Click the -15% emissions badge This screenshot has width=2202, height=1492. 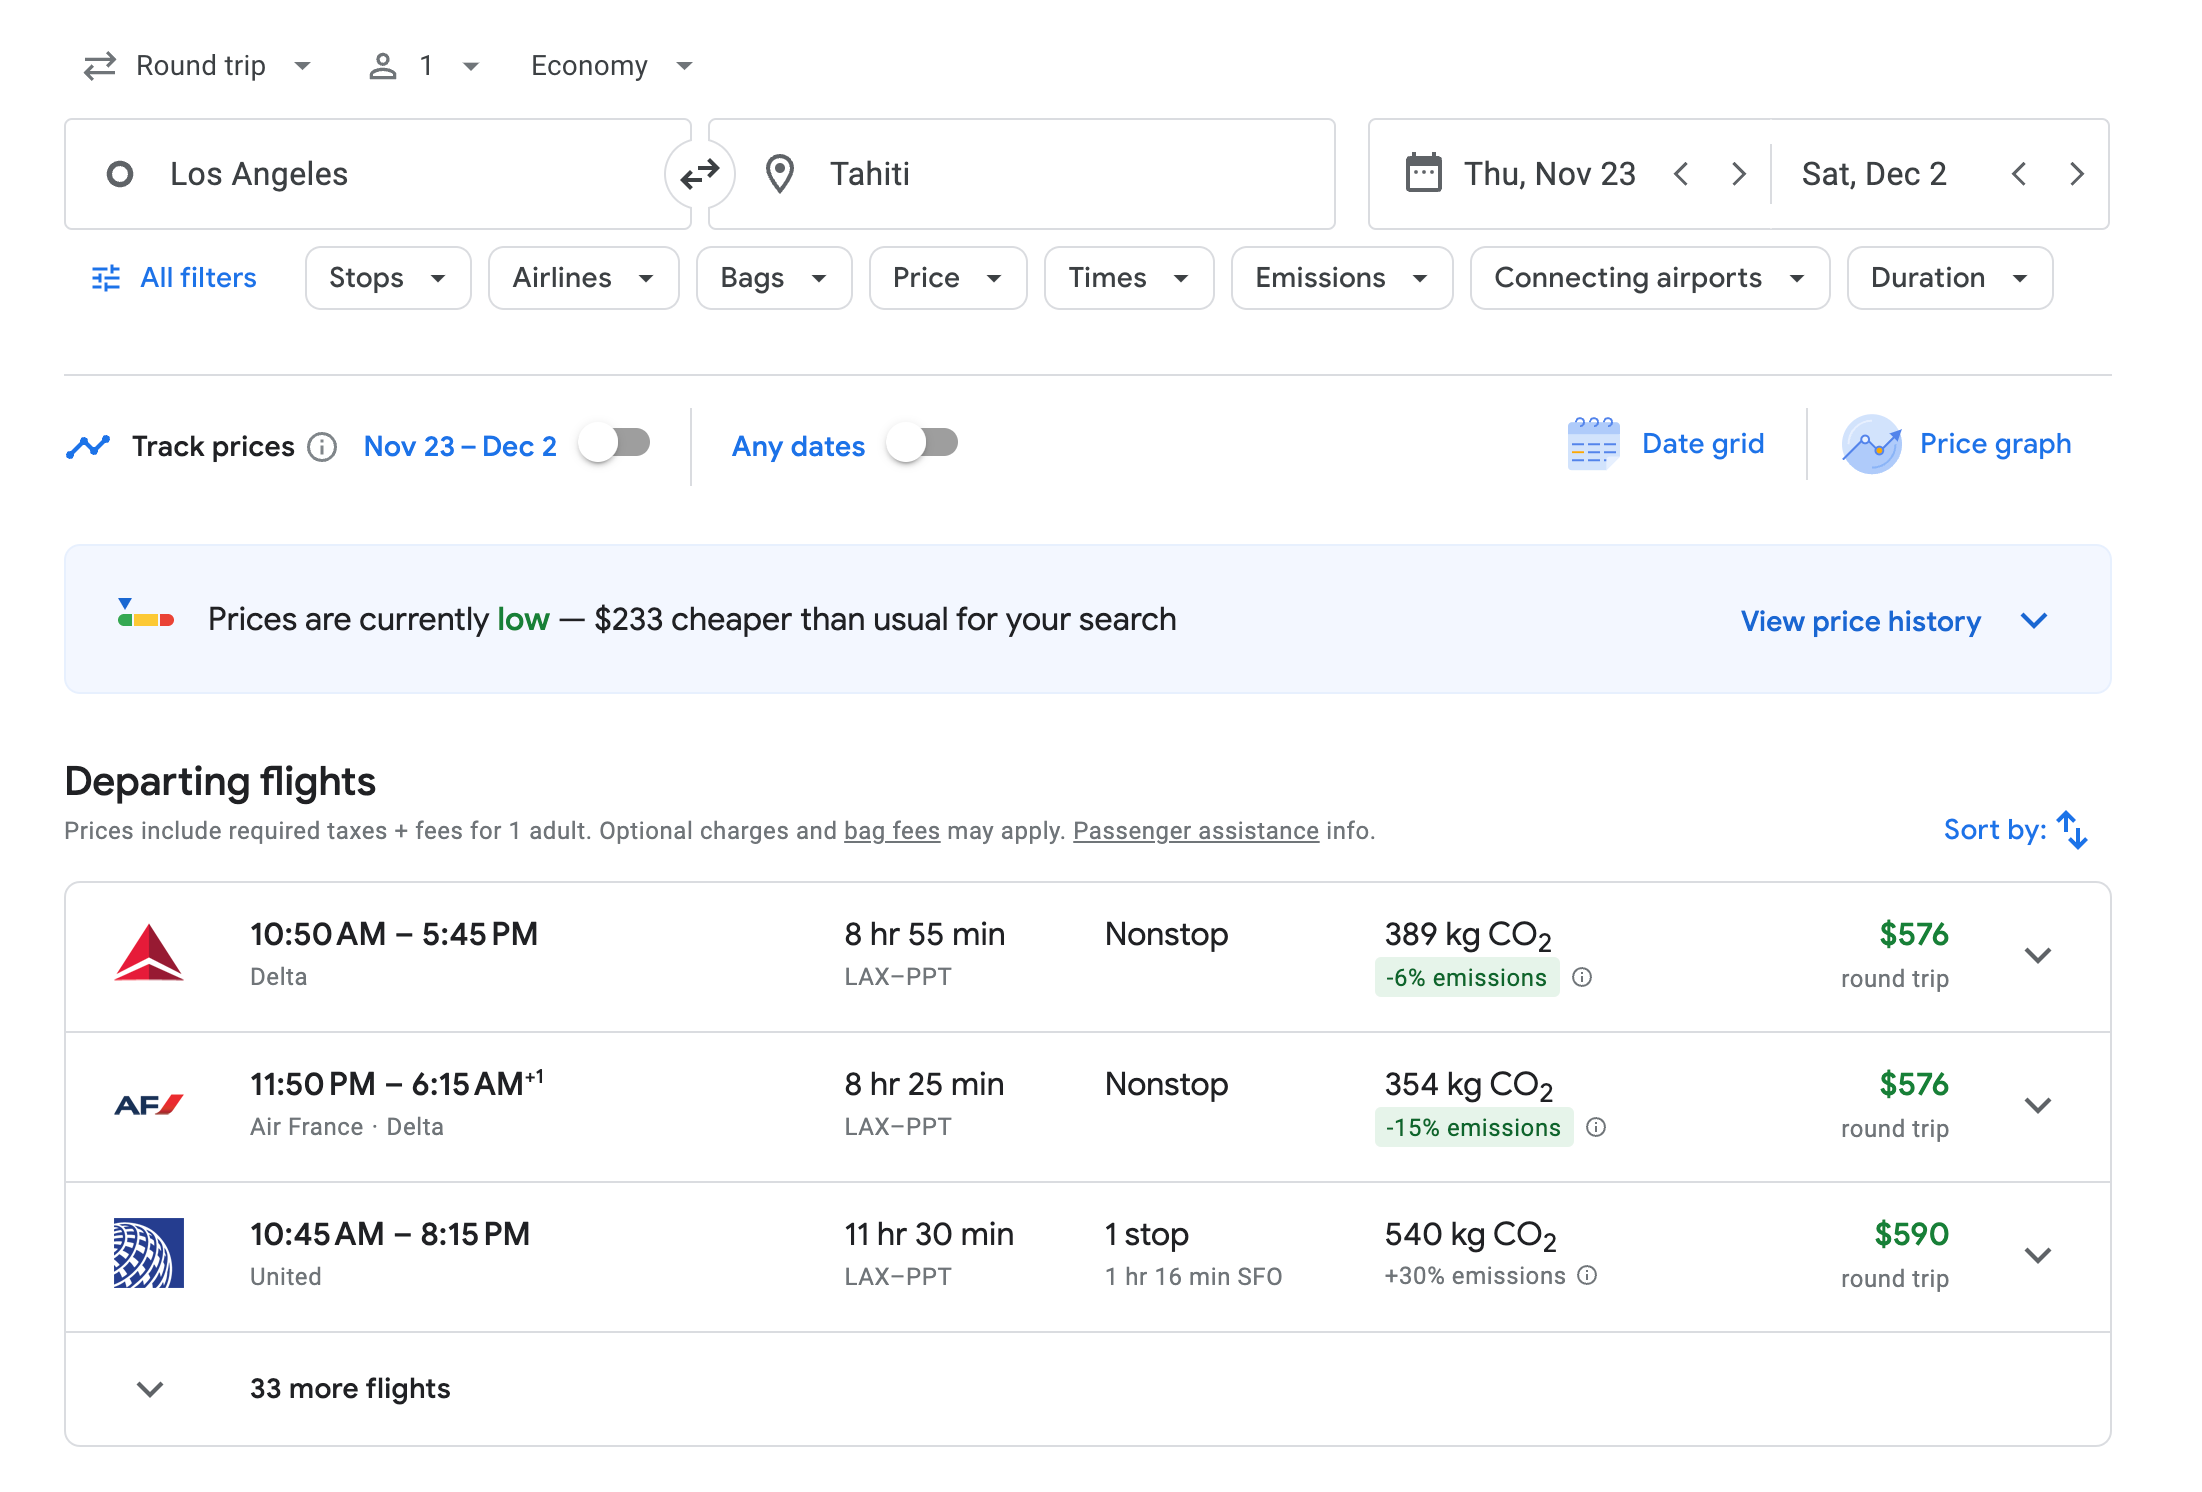1474,1128
